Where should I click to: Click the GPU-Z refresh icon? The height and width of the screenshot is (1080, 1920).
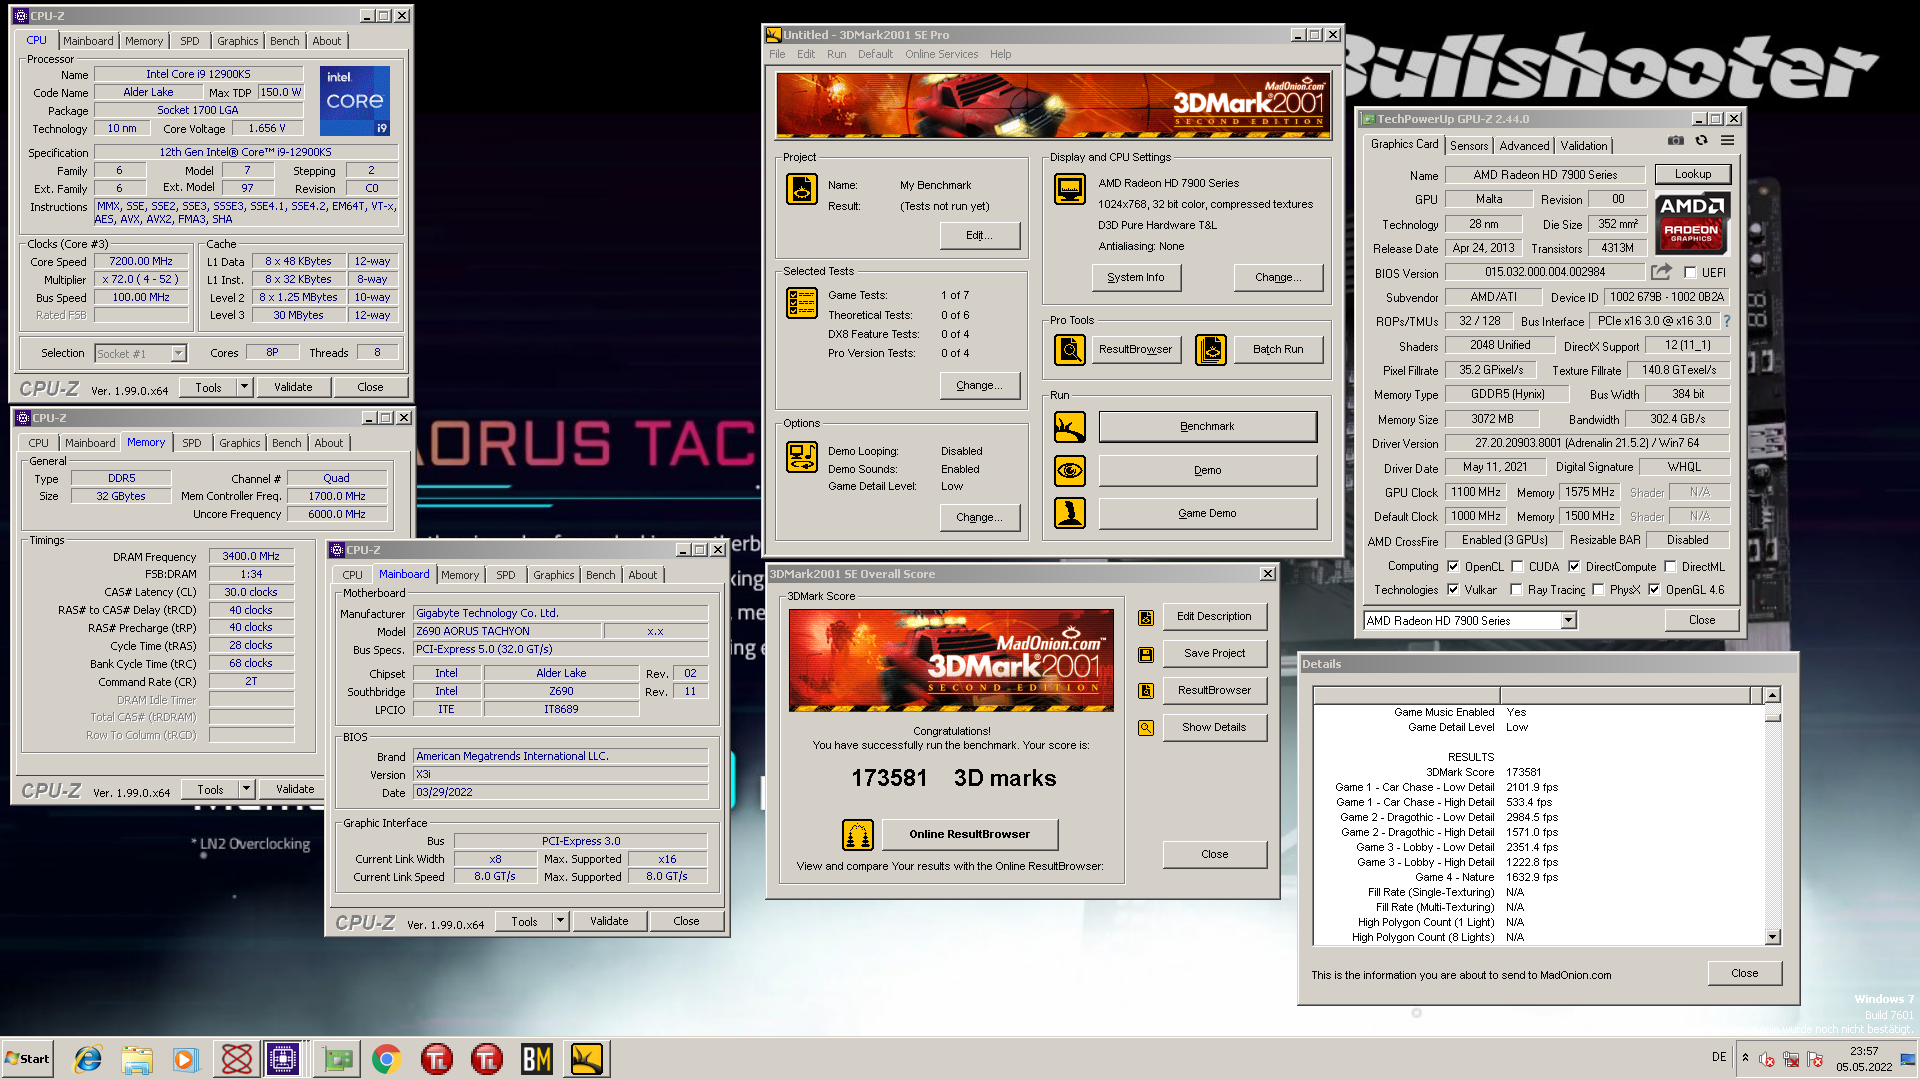point(1701,141)
